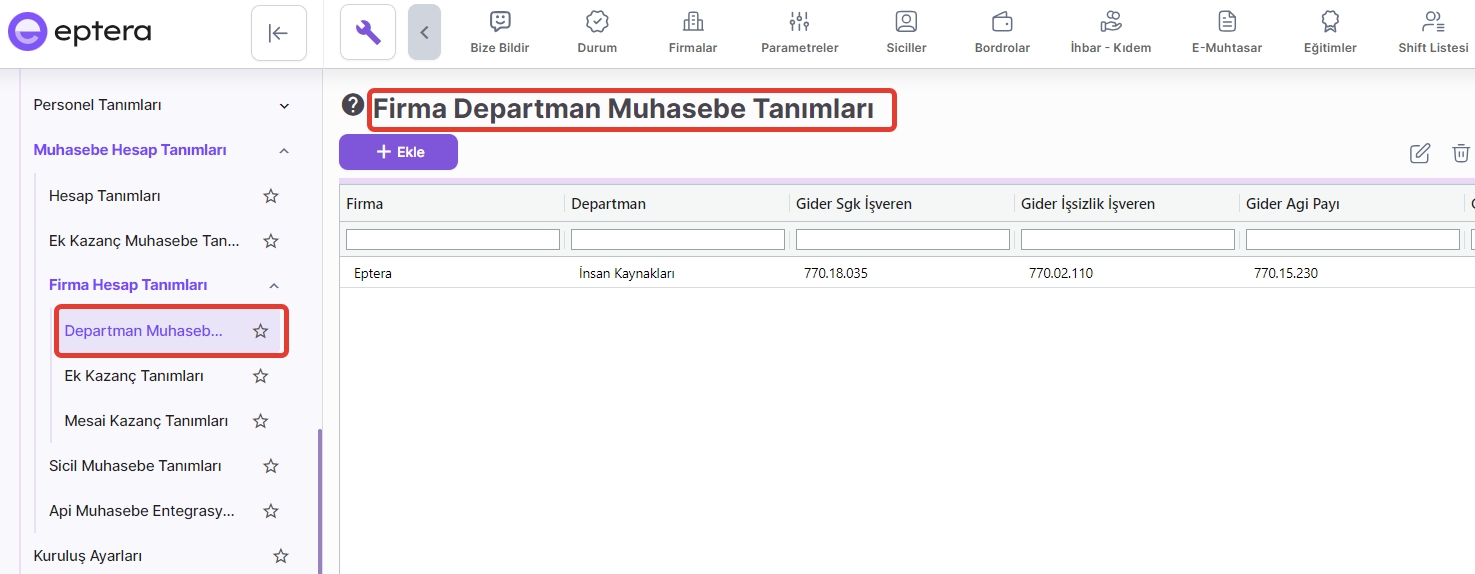
Task: Star the Mesai Kazanç Tanımları item
Action: coord(260,421)
